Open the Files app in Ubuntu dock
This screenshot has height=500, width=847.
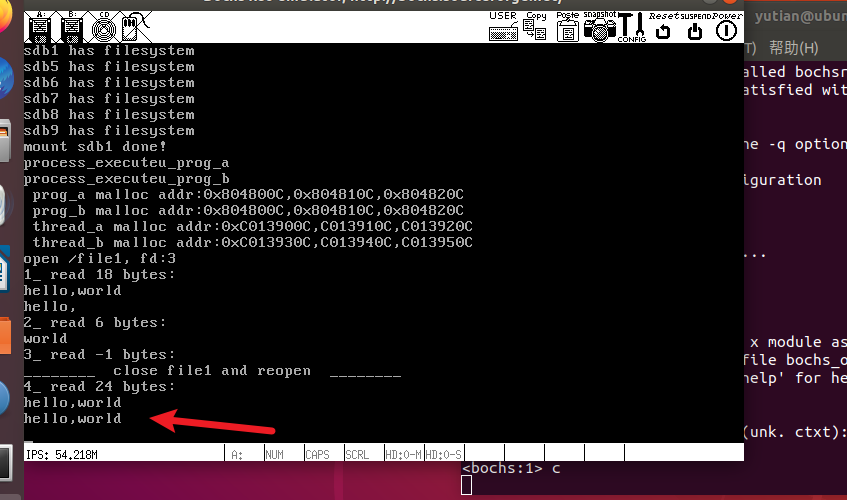click(x=6, y=137)
